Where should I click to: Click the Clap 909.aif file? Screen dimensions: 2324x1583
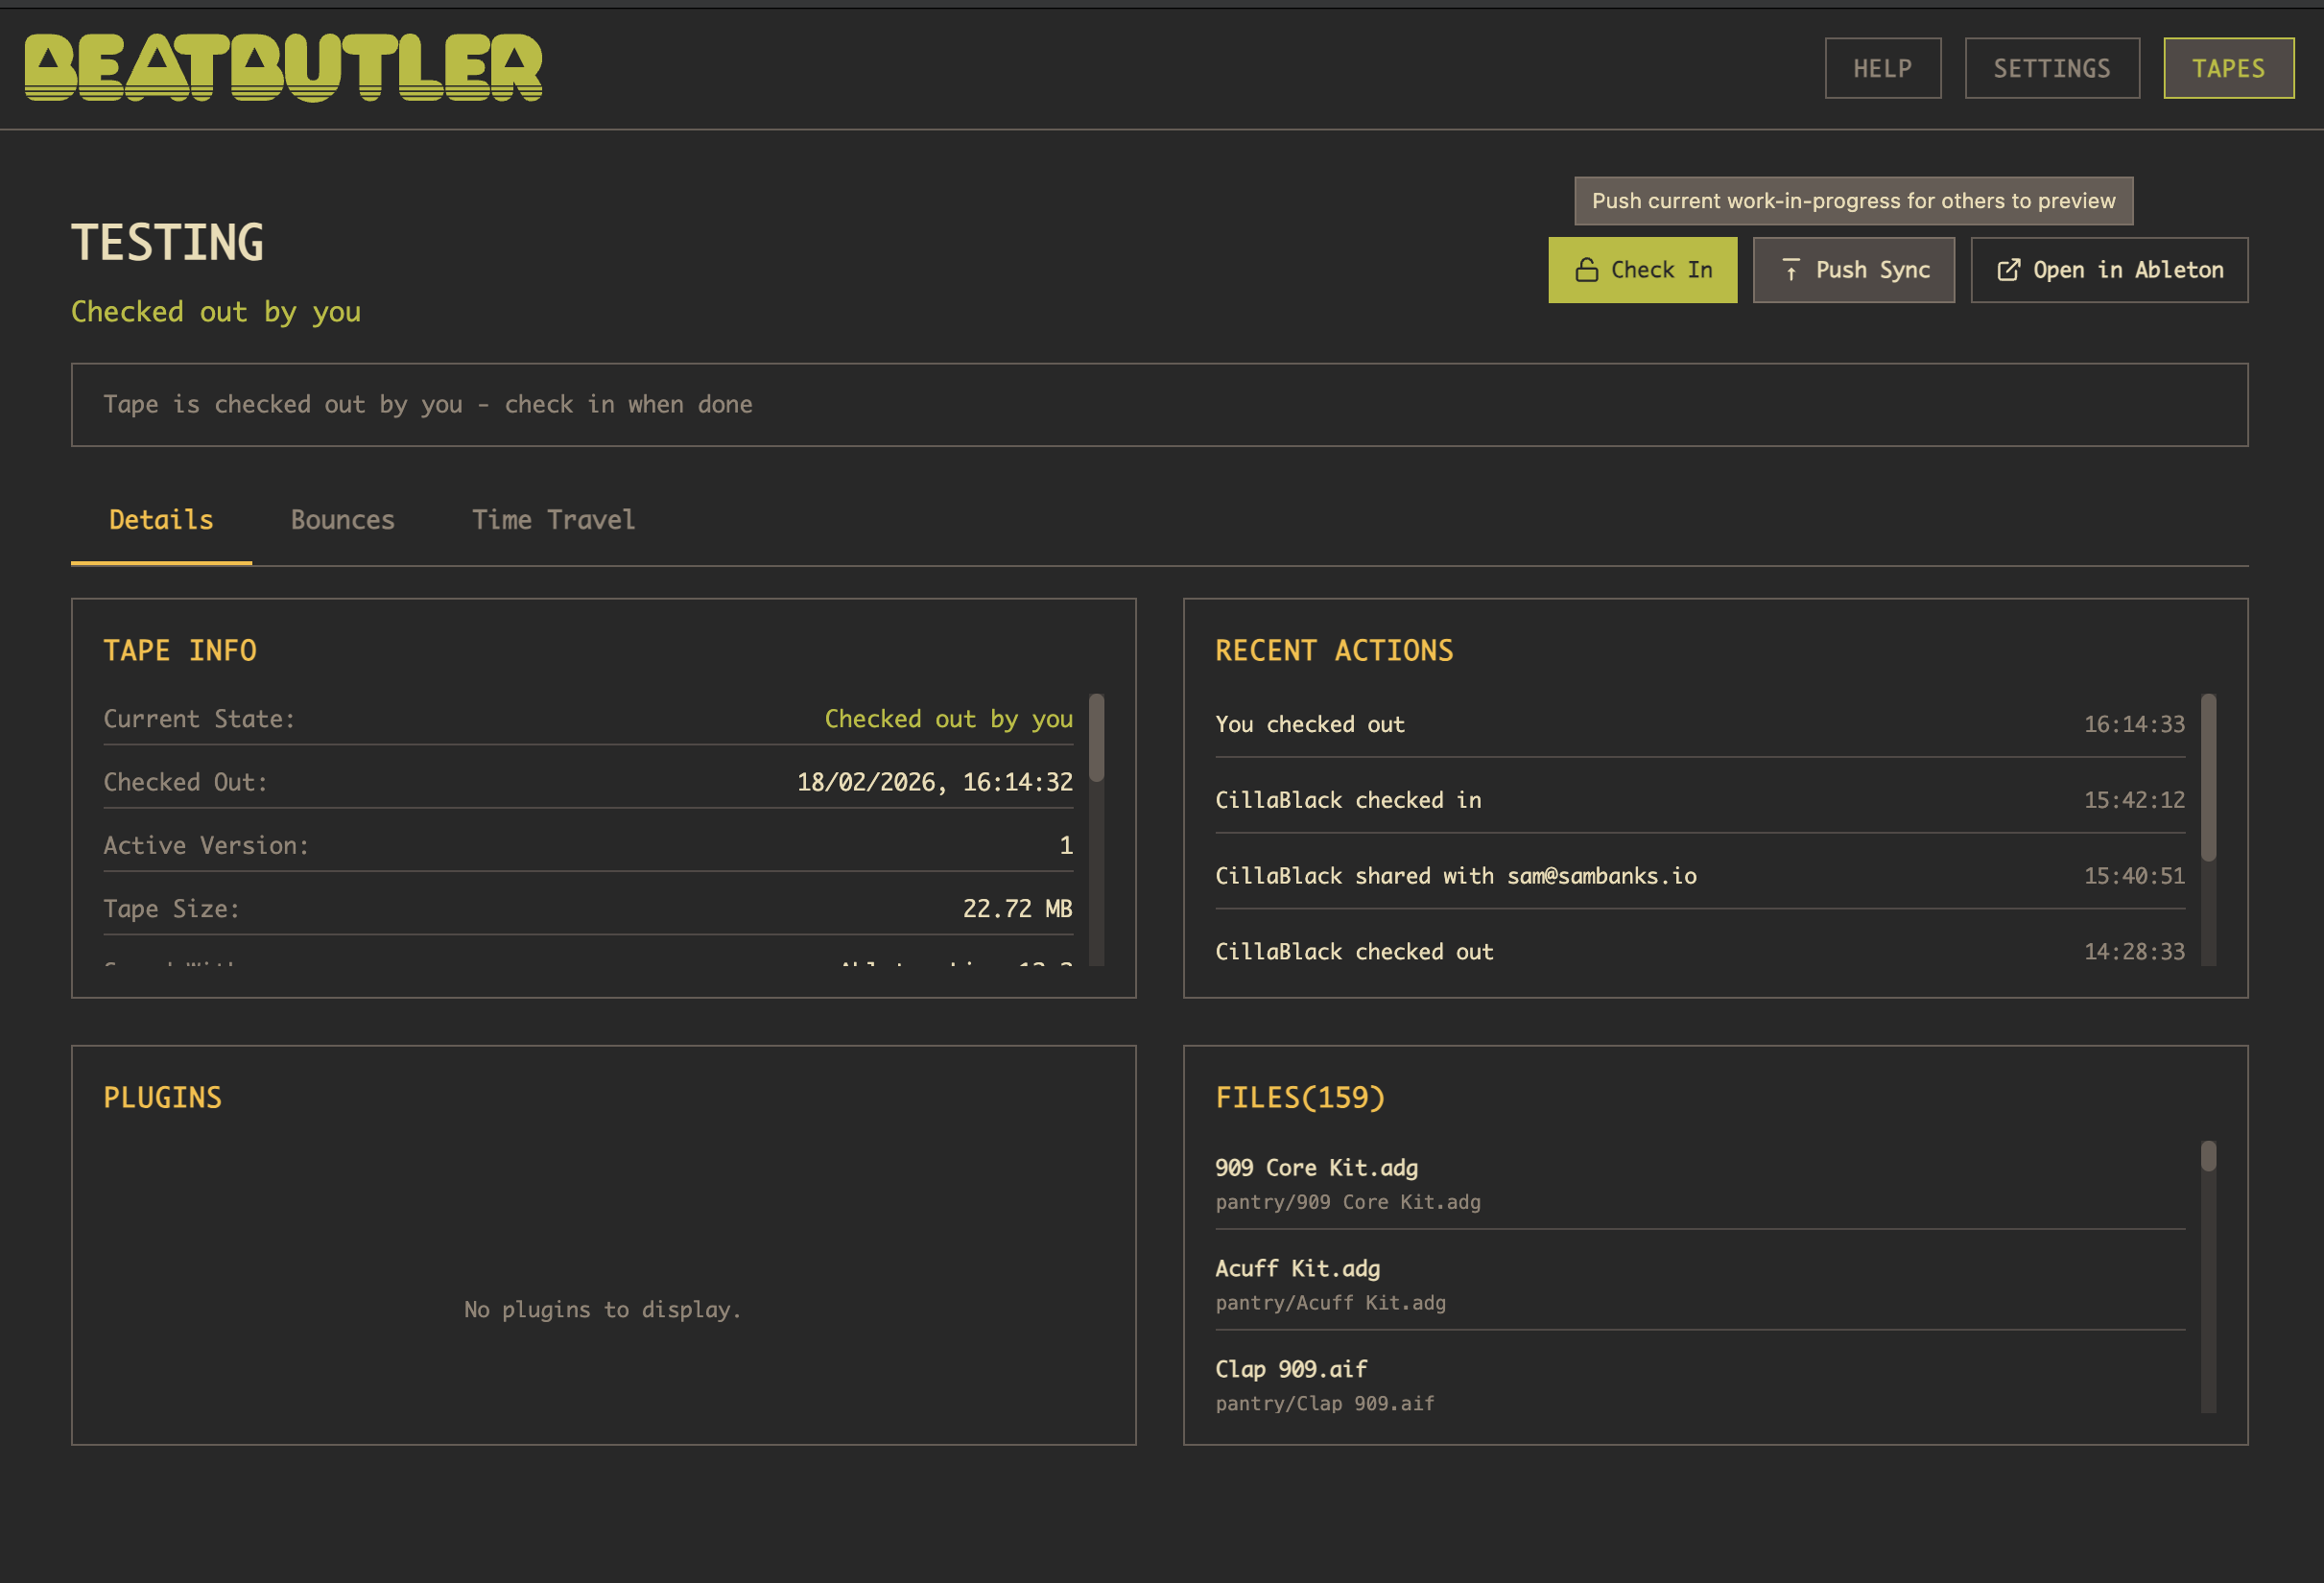[1291, 1369]
